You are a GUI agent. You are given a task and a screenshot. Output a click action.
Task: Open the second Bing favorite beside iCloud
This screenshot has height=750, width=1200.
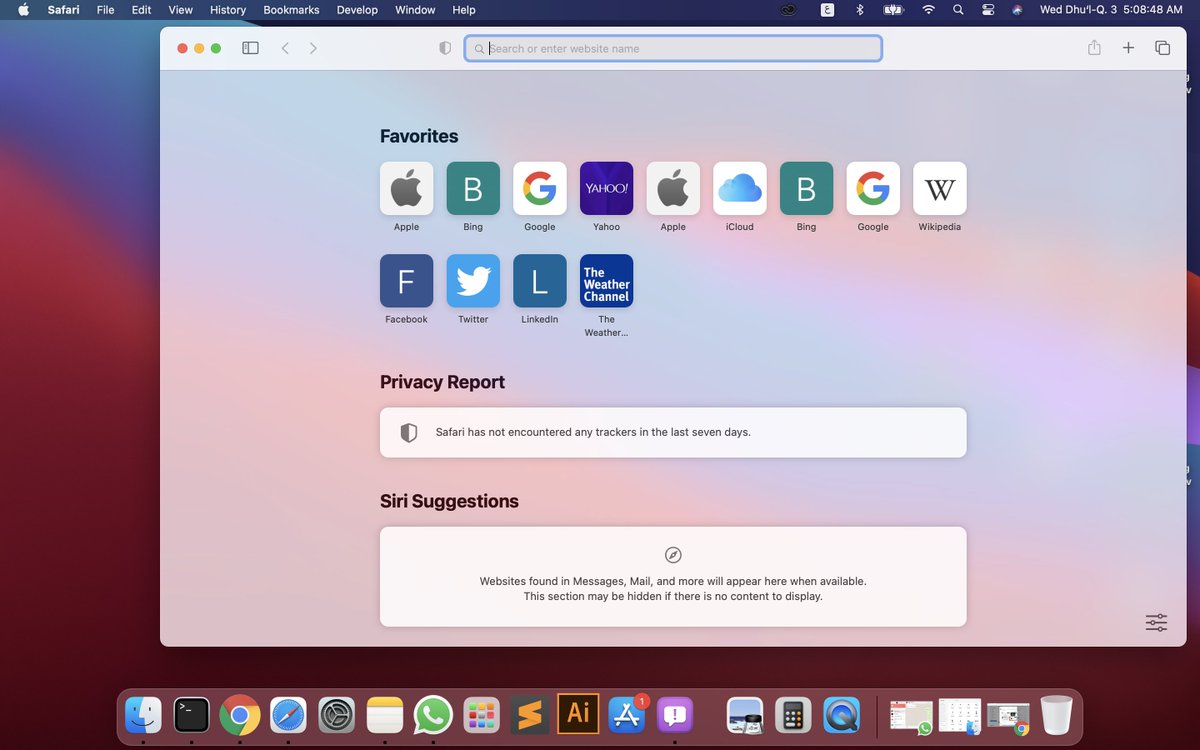[807, 188]
